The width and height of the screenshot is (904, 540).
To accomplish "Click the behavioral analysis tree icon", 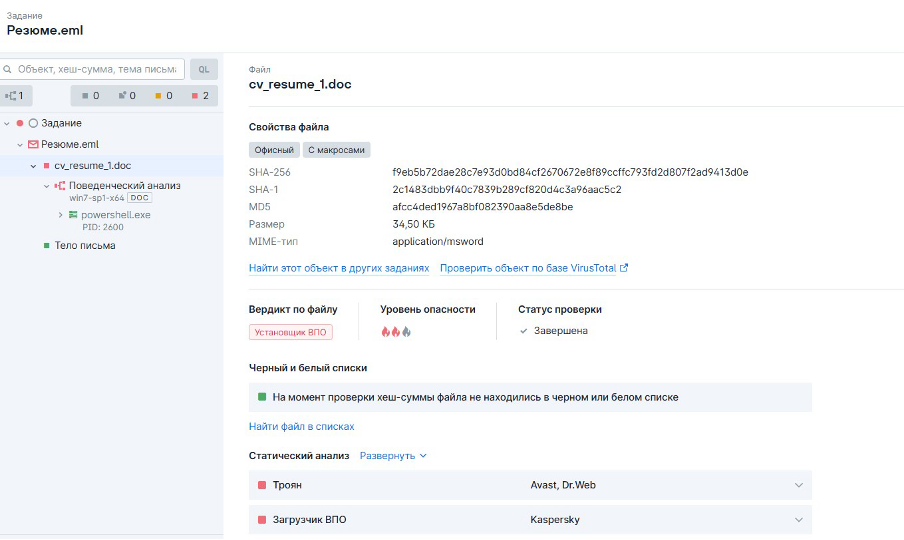I will [59, 186].
